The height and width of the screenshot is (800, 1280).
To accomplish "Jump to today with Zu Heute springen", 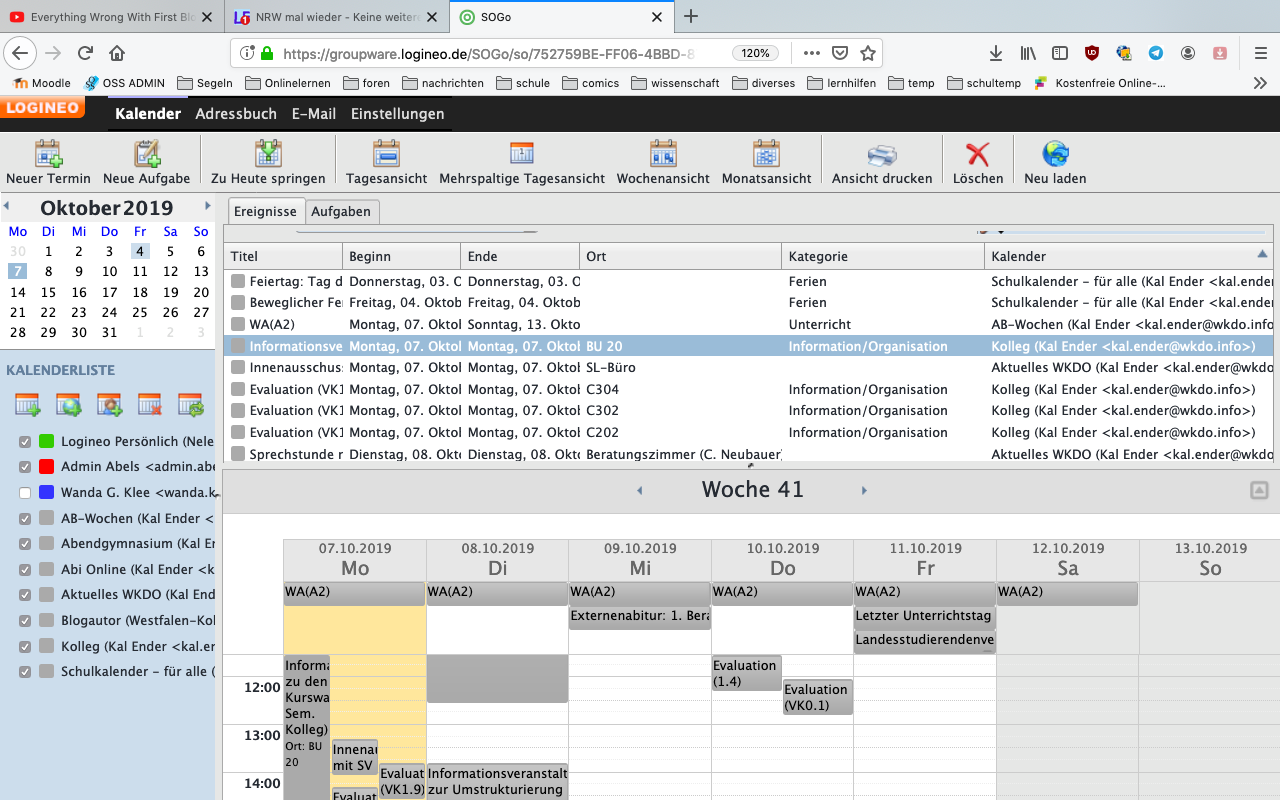I will point(268,154).
